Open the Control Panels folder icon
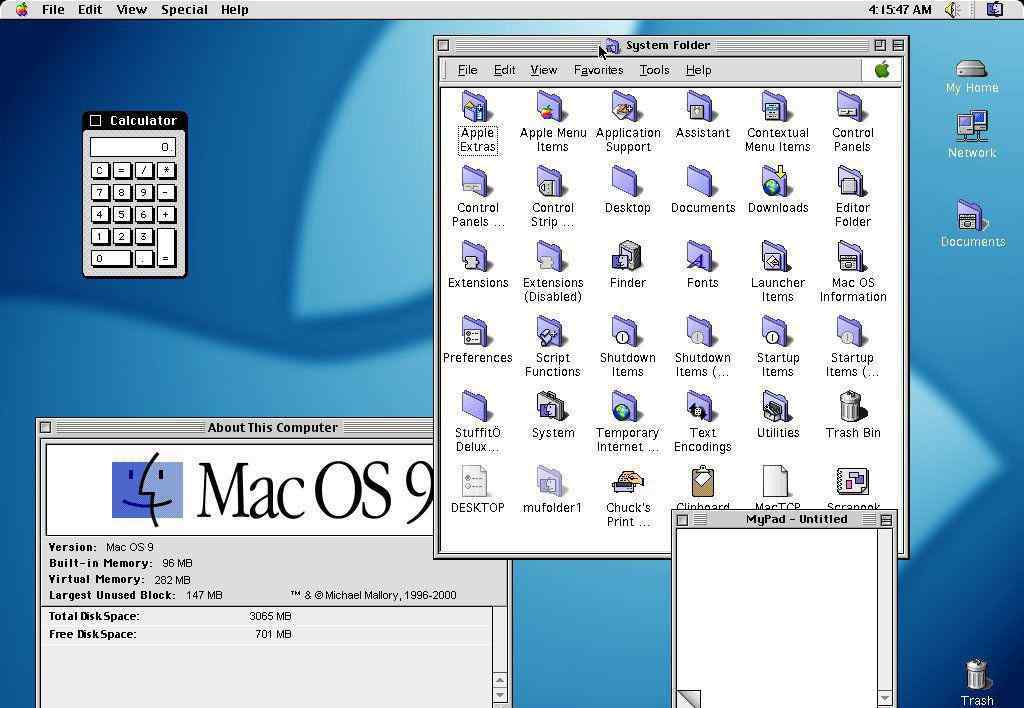 852,107
